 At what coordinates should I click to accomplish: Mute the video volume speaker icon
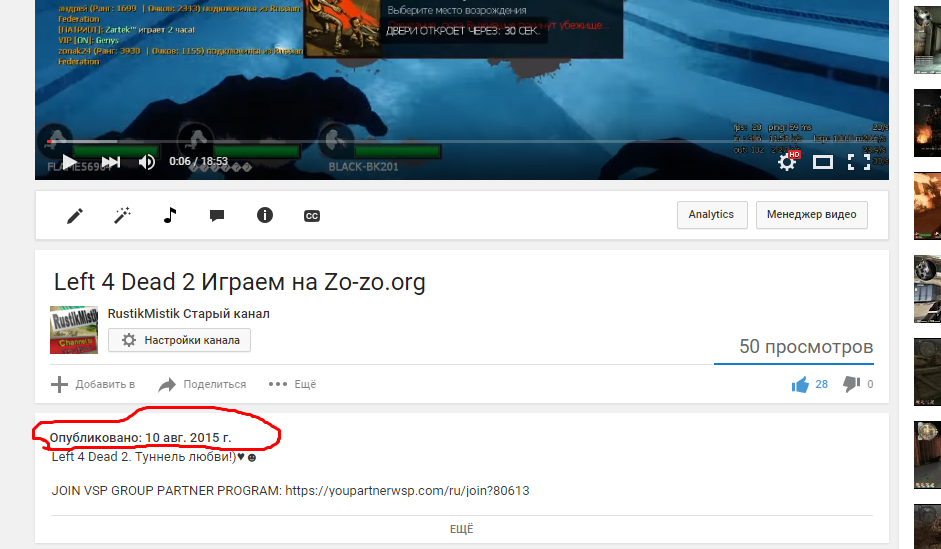point(147,161)
